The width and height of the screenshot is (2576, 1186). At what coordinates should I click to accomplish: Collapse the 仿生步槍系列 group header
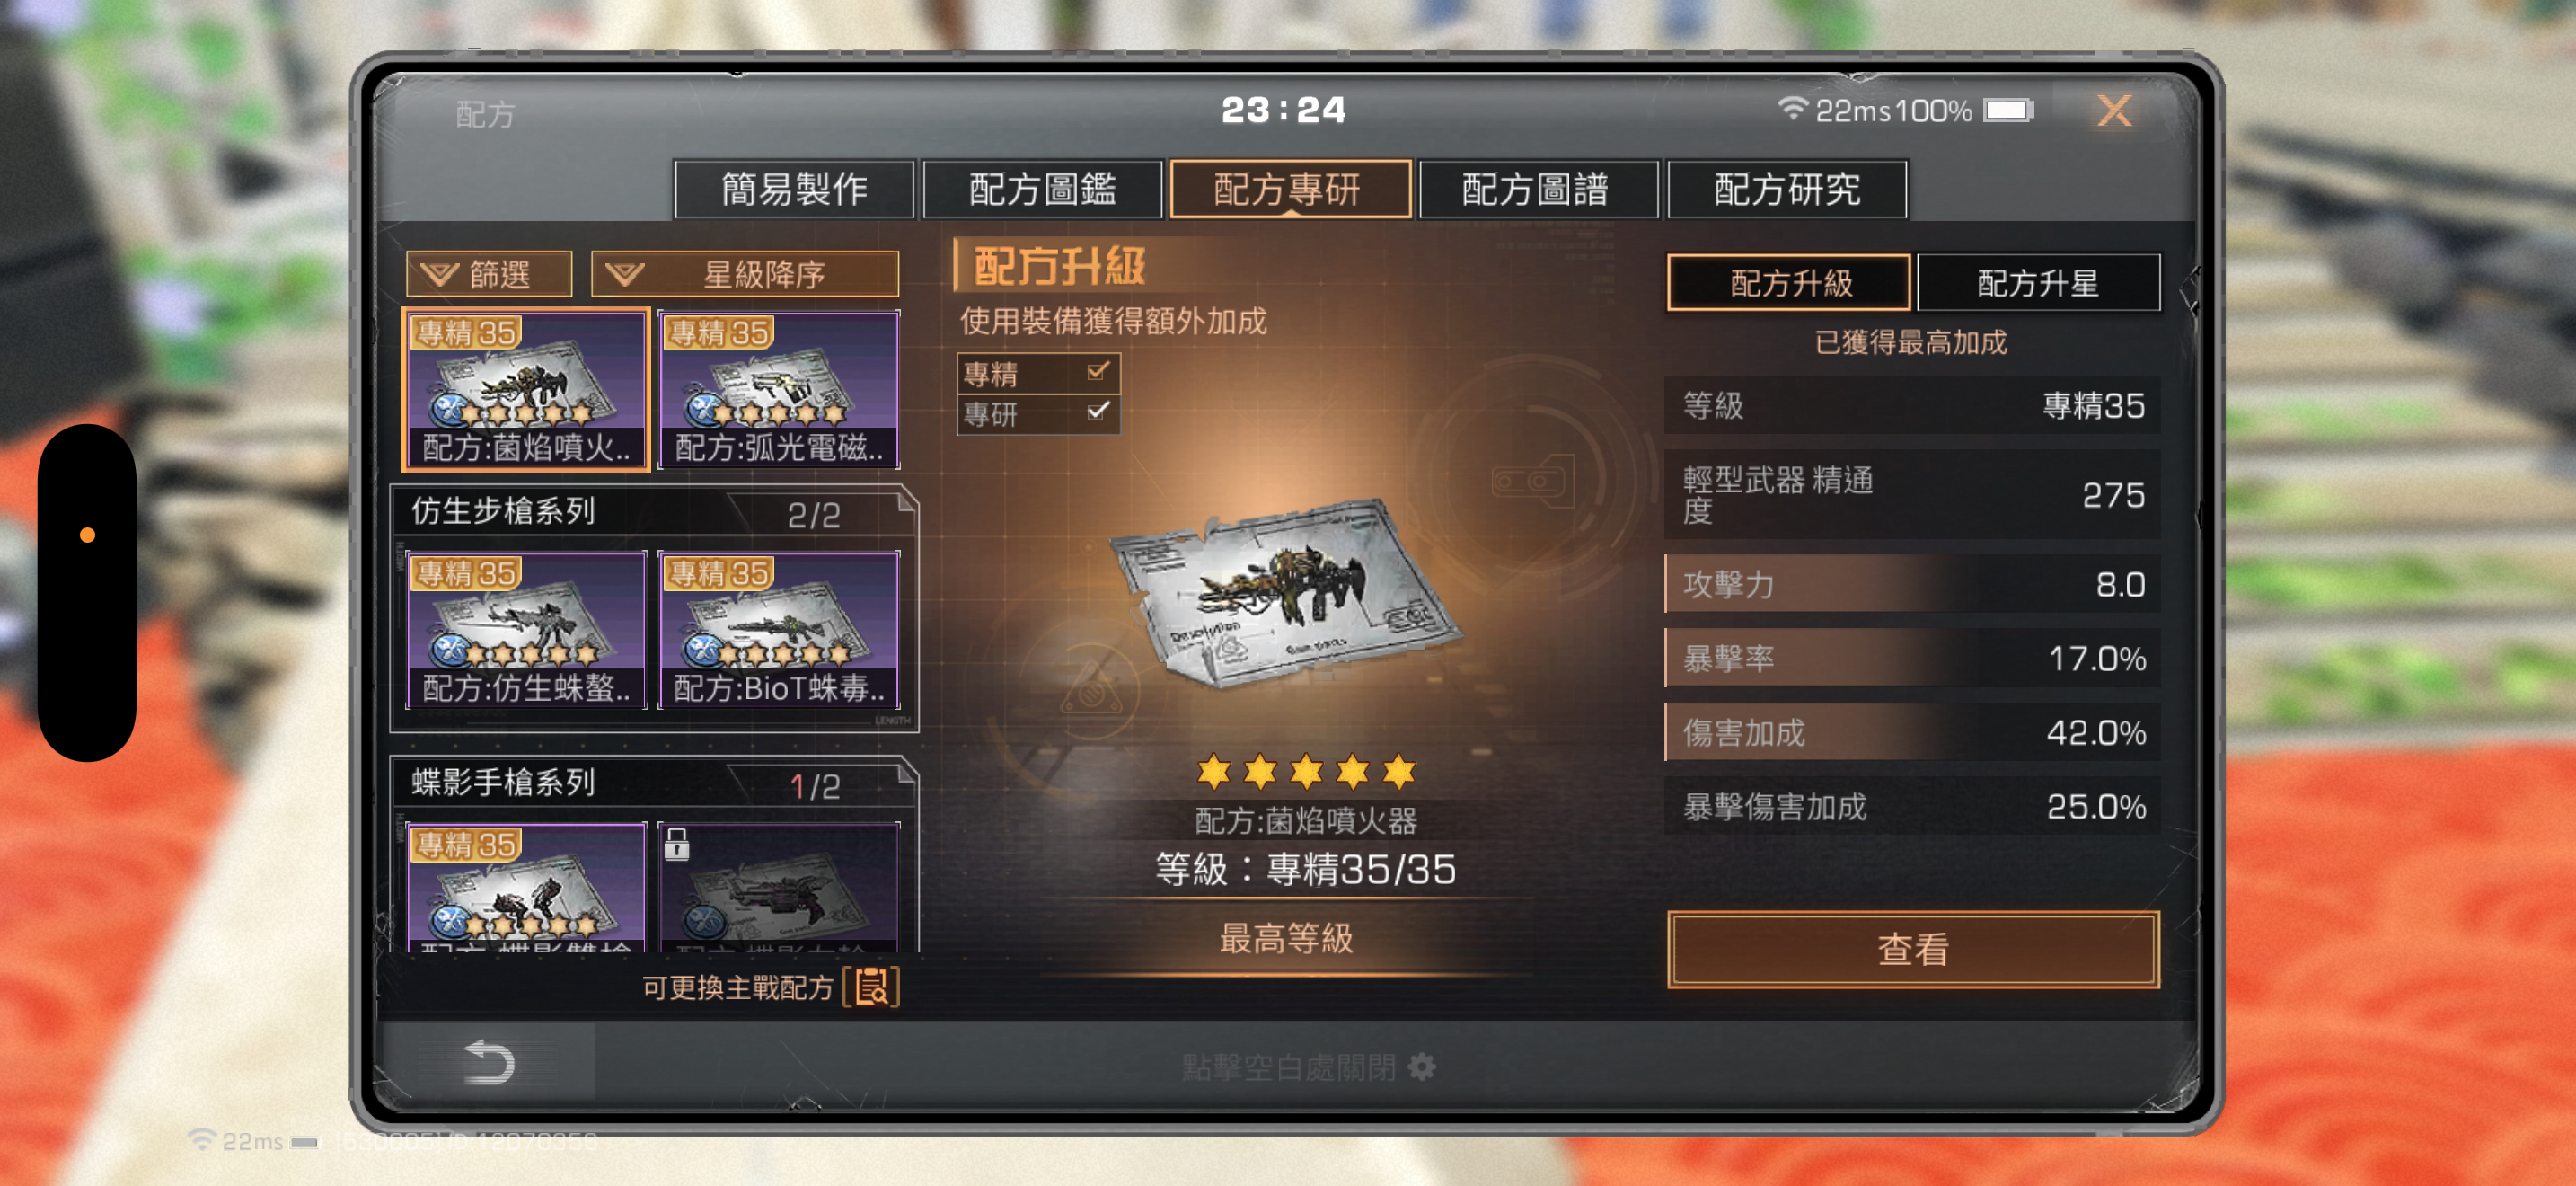[x=653, y=512]
